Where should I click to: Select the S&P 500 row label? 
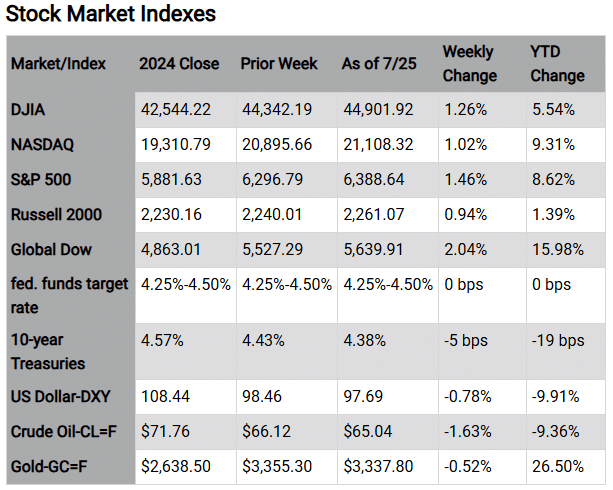tap(41, 179)
